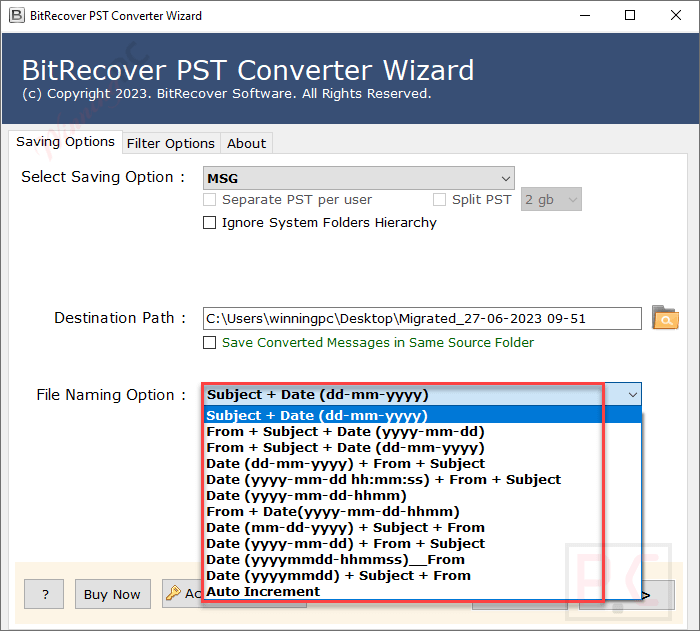Click the Destination Path text field
This screenshot has height=631, width=700.
tap(422, 318)
